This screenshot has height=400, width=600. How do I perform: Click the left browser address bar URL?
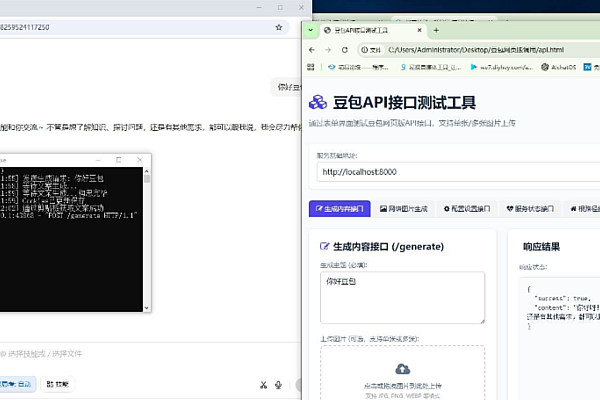[x=24, y=27]
